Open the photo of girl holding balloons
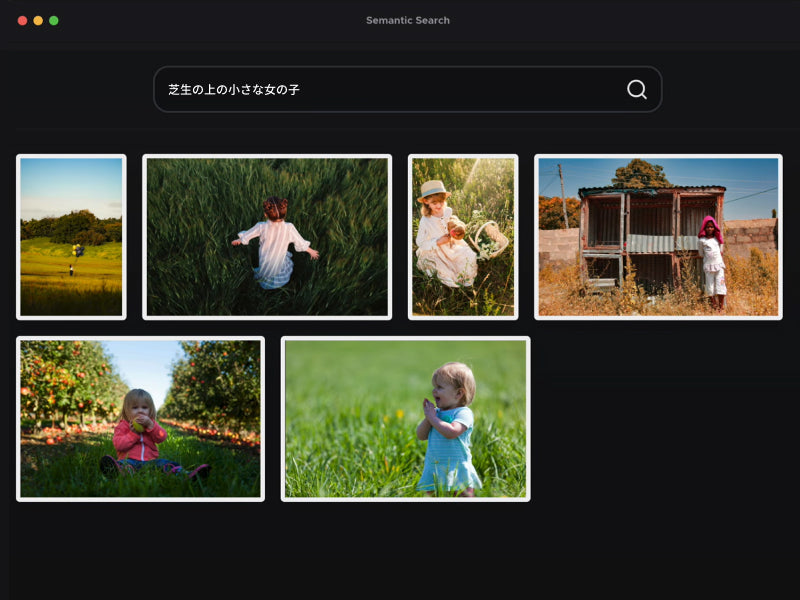The height and width of the screenshot is (600, 800). [x=71, y=236]
